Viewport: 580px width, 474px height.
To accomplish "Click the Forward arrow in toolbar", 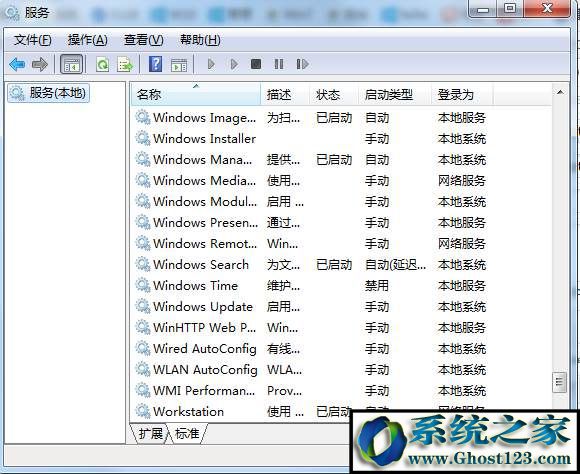I will (40, 64).
